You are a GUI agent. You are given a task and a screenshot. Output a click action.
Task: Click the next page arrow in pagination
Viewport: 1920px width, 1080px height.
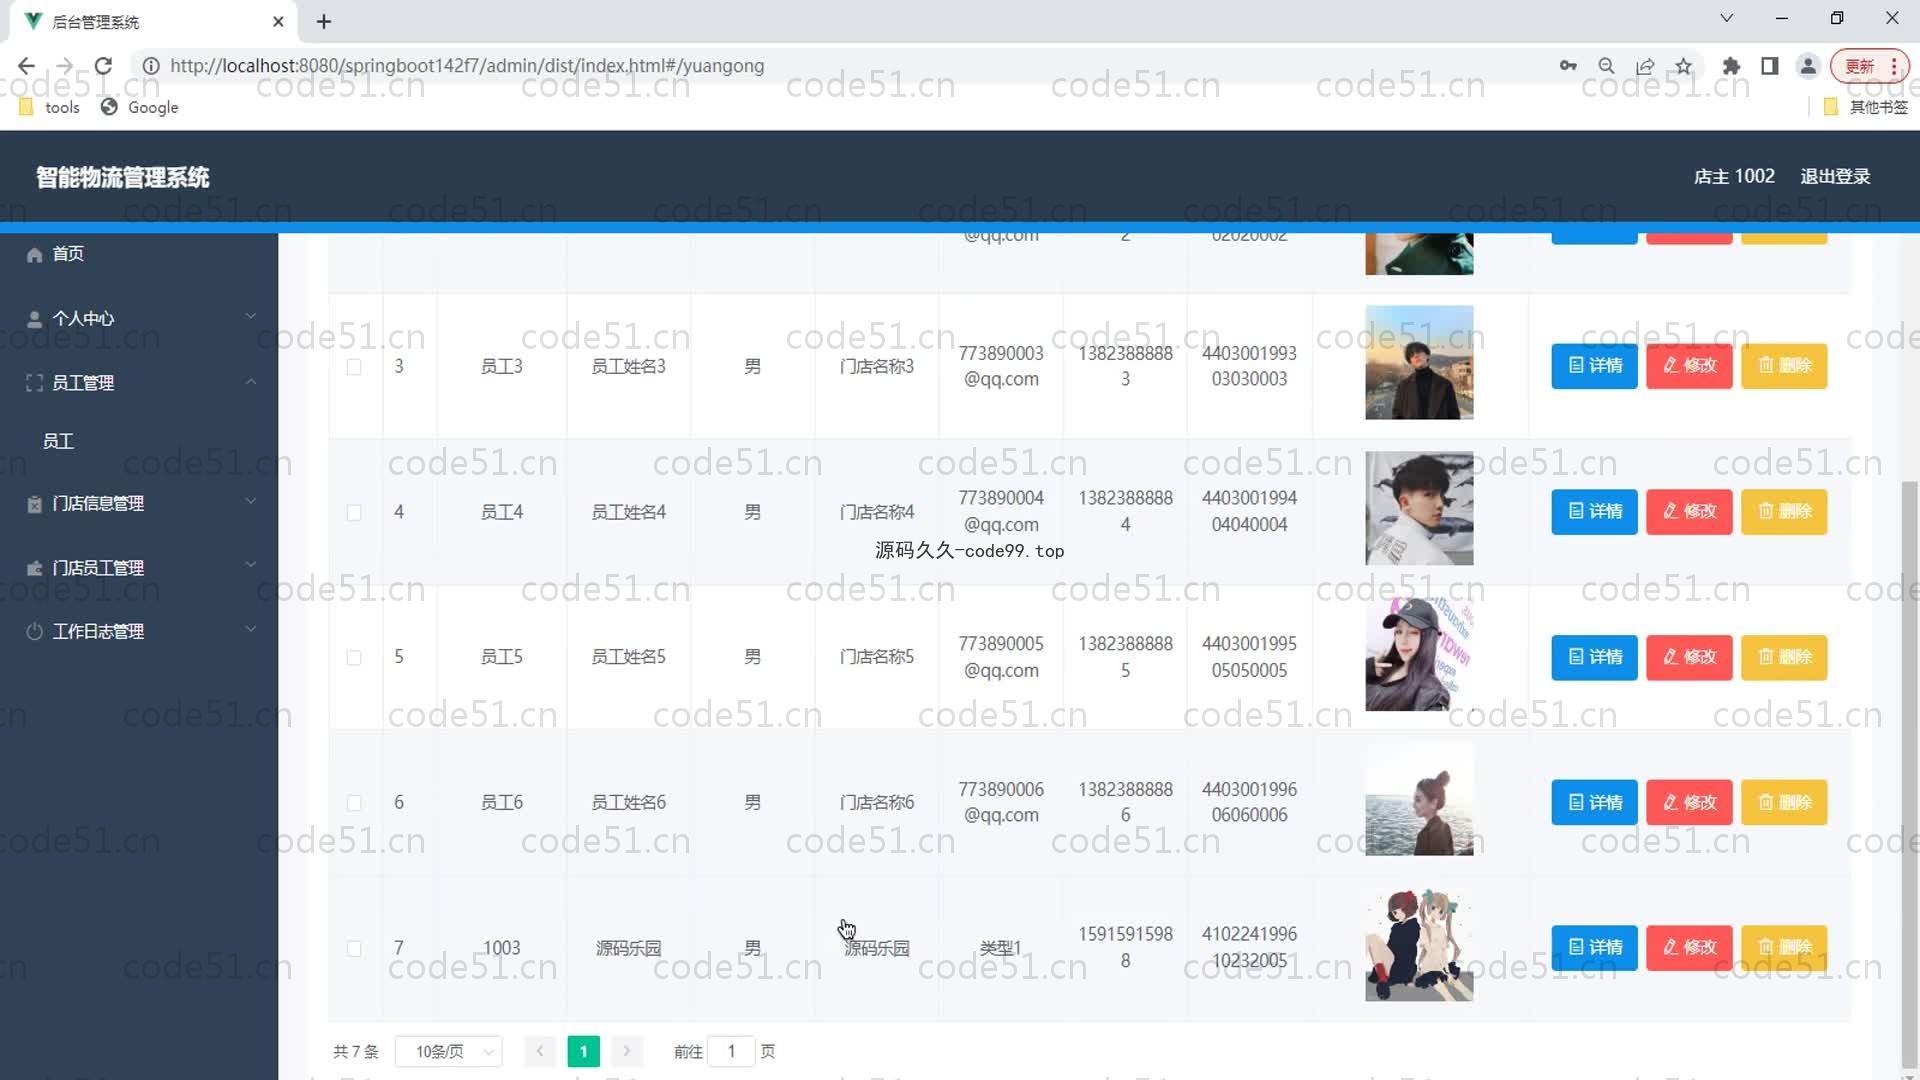click(627, 1051)
